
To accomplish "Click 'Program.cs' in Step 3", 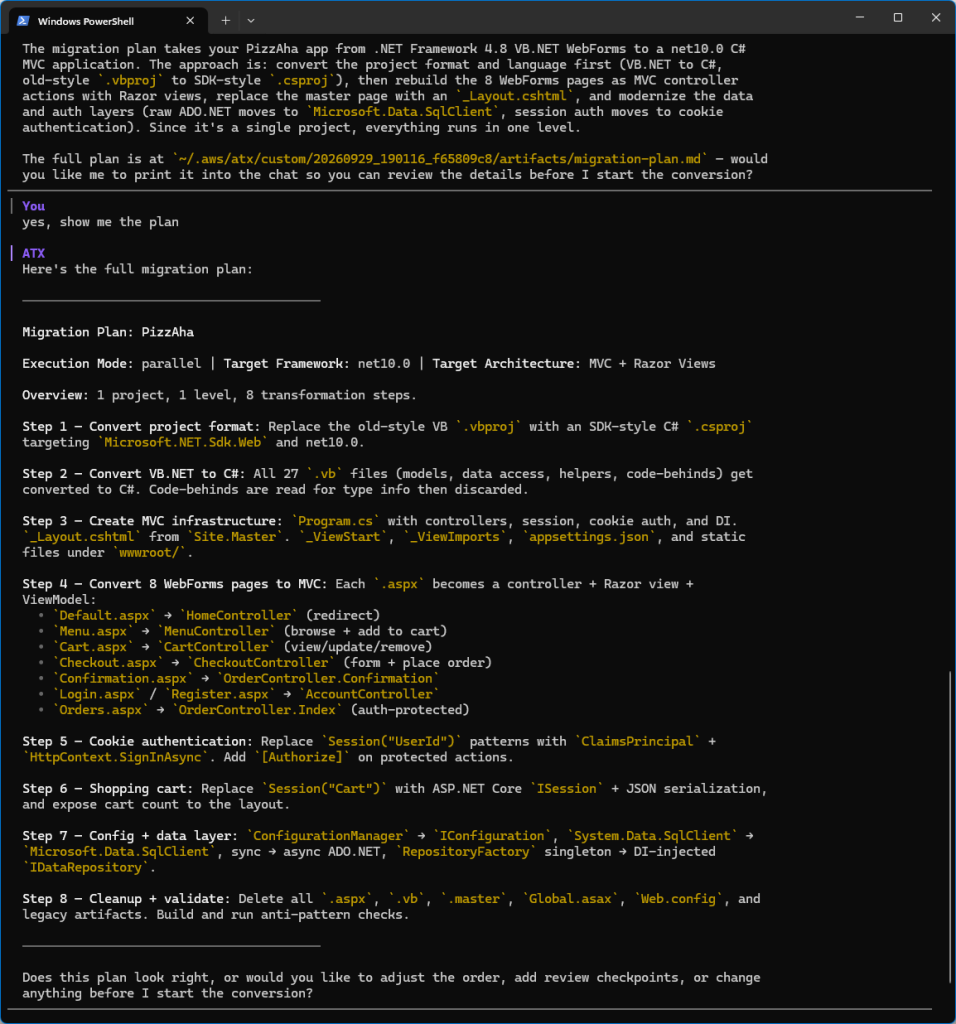I will [335, 521].
